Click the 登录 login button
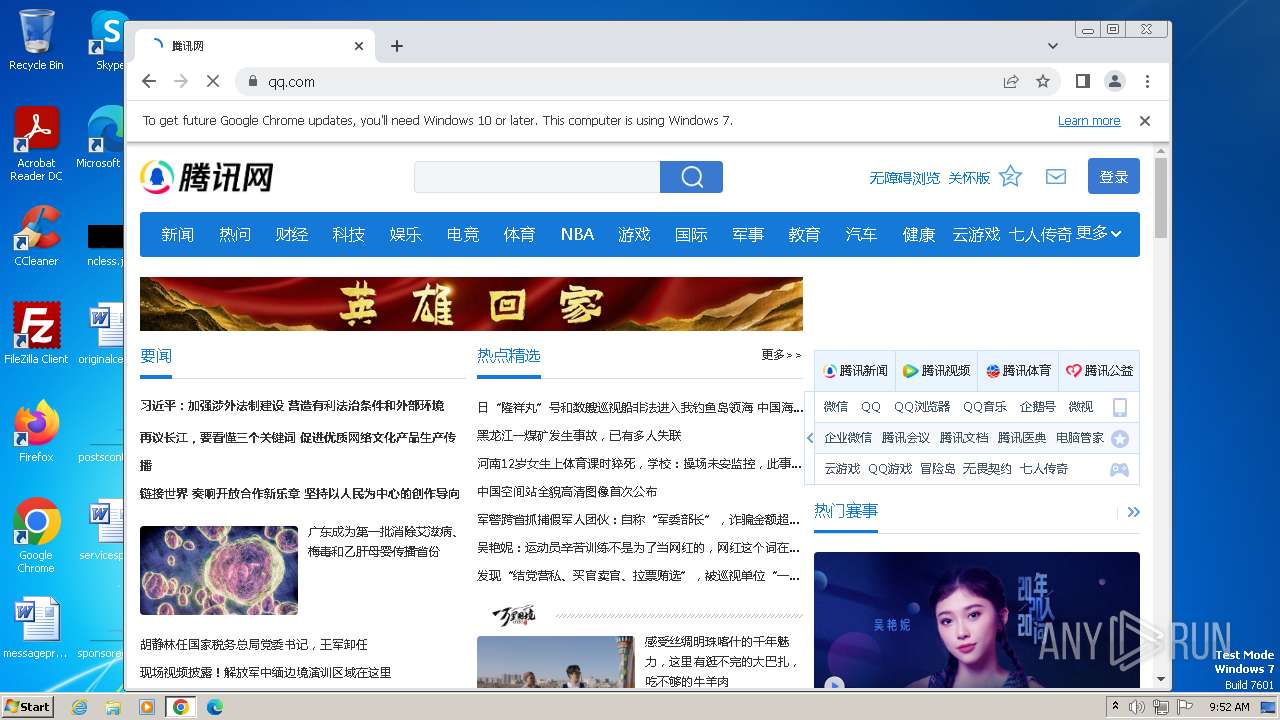Image resolution: width=1280 pixels, height=720 pixels. [1114, 176]
